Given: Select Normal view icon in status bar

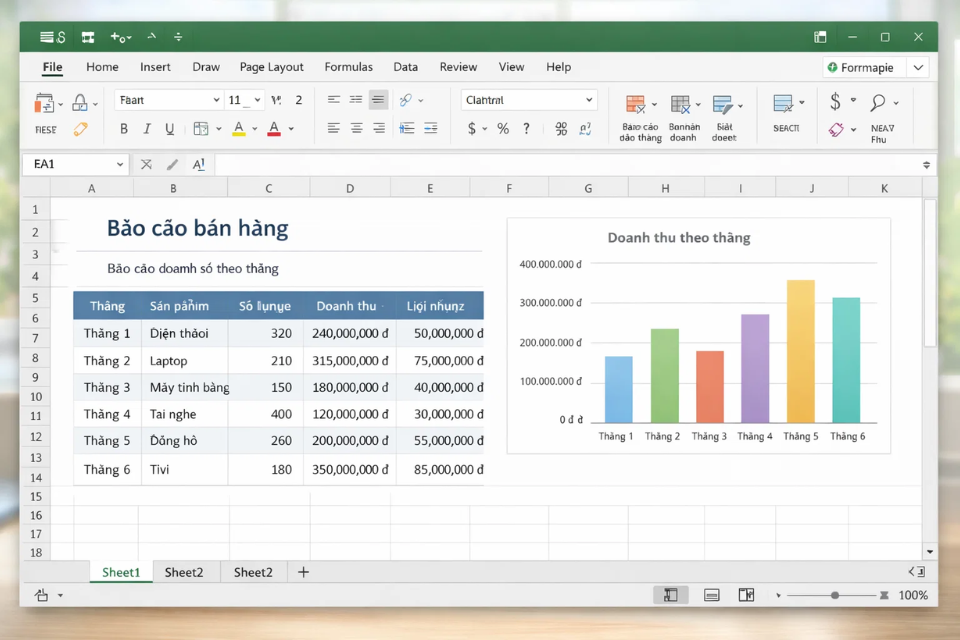Looking at the screenshot, I should pos(670,594).
